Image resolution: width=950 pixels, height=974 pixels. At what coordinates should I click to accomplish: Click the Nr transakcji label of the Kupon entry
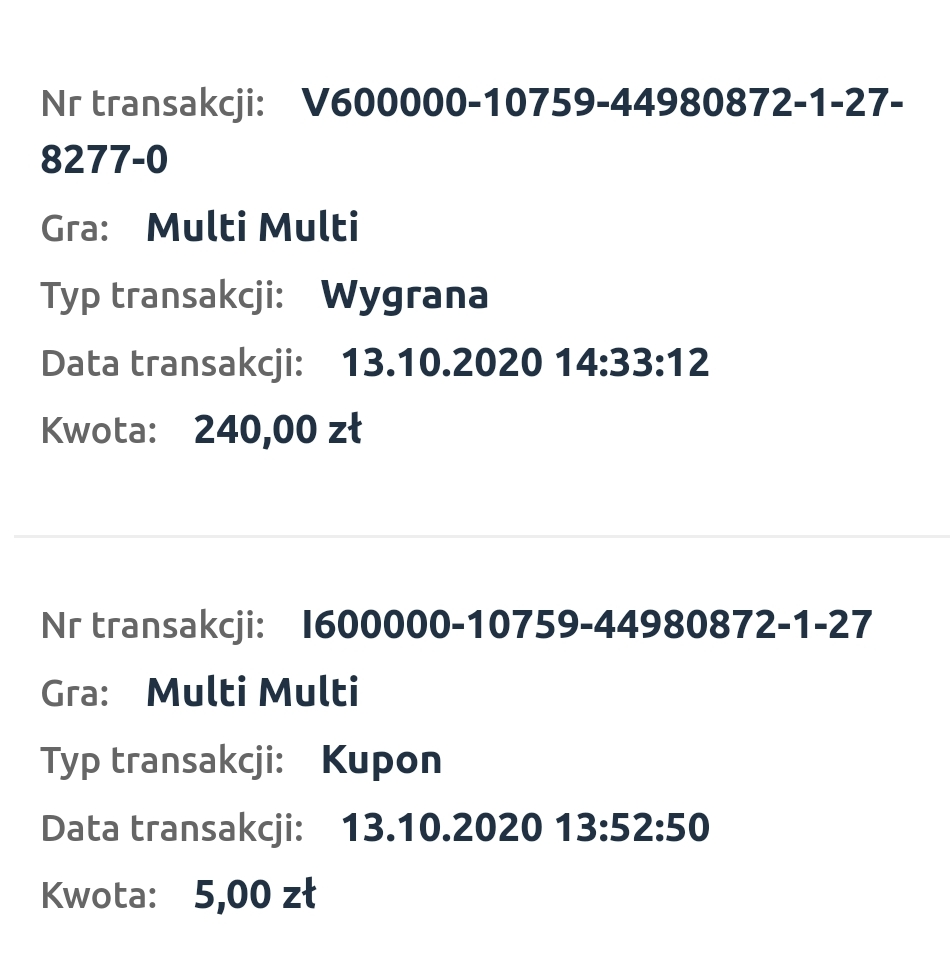[x=152, y=626]
